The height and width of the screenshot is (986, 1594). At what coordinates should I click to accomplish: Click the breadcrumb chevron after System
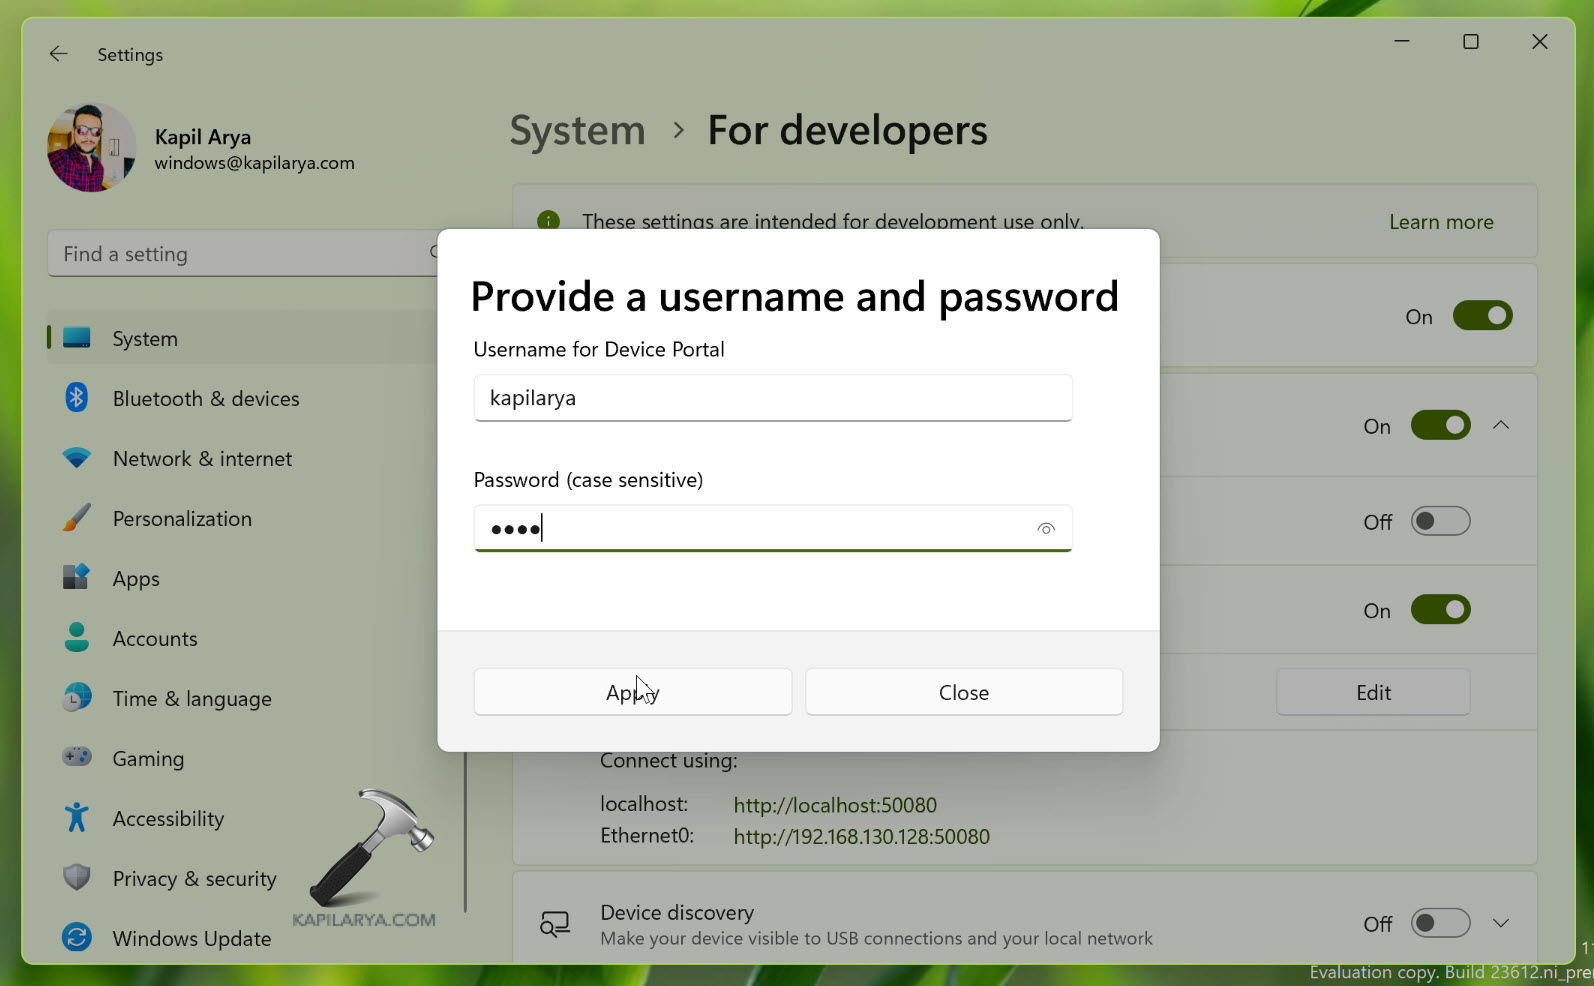[679, 130]
